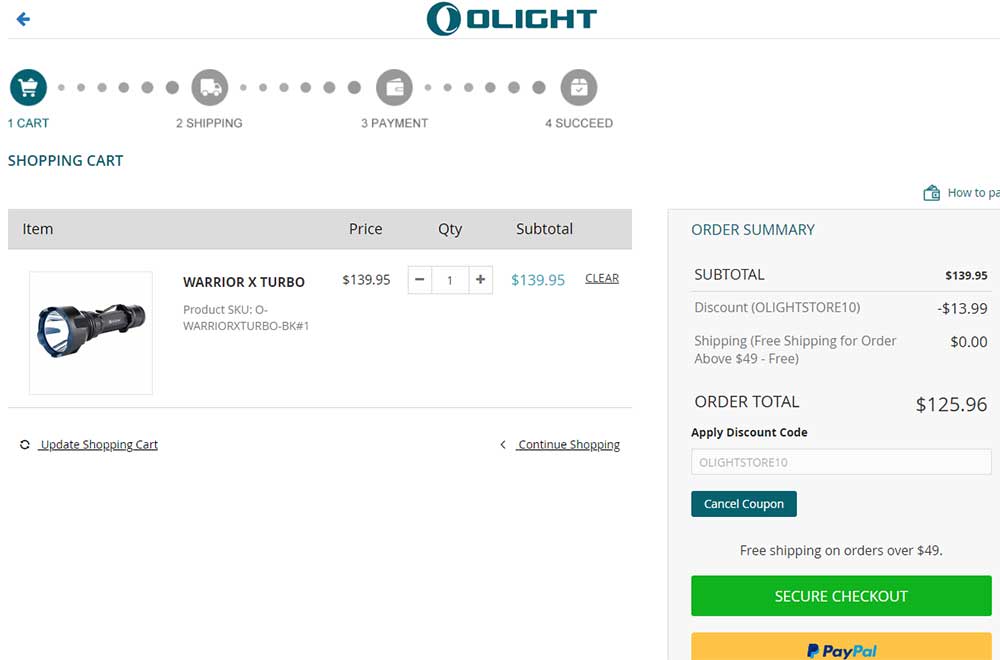Click the Update Shopping Cart link
This screenshot has height=660, width=1000.
(99, 445)
